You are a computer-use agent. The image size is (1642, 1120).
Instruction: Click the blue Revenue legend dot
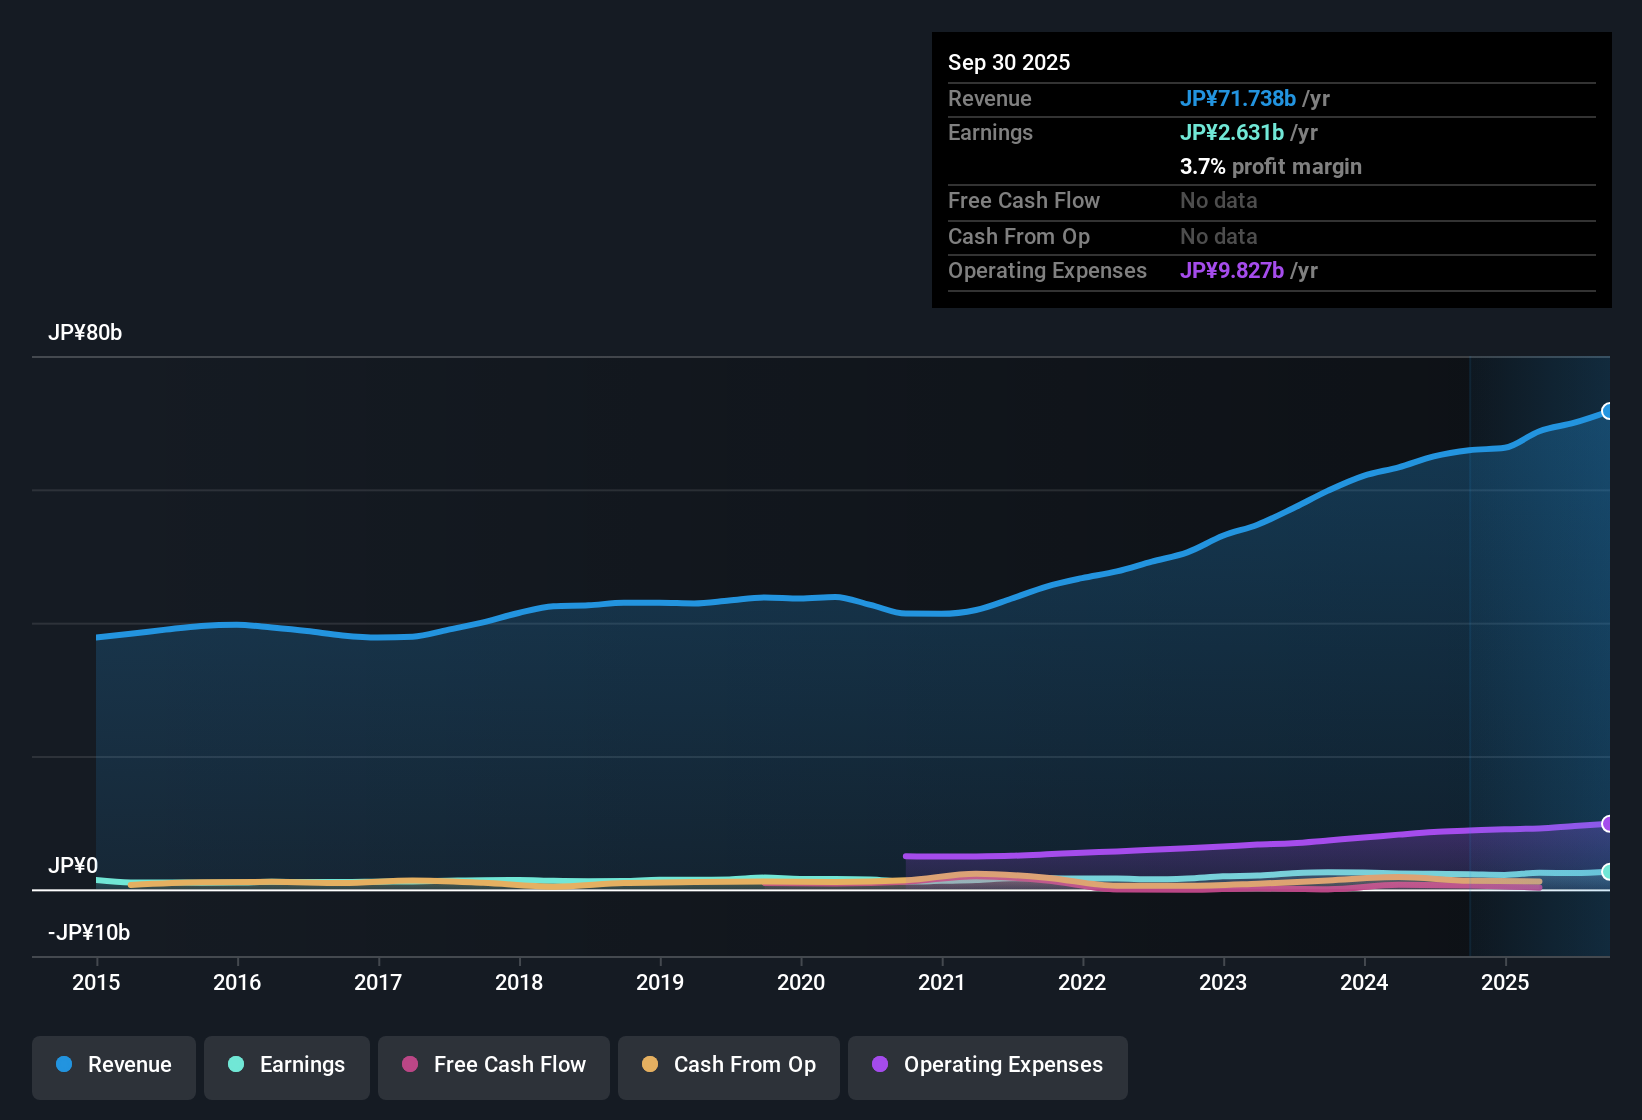click(65, 1065)
